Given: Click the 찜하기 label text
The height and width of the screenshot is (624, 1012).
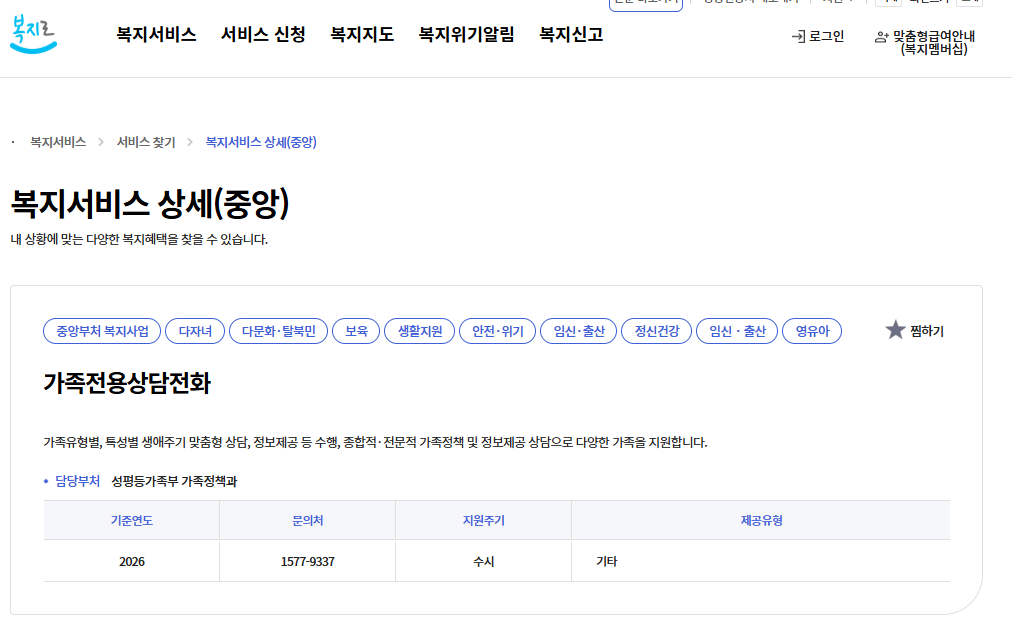Looking at the screenshot, I should pyautogui.click(x=927, y=331).
